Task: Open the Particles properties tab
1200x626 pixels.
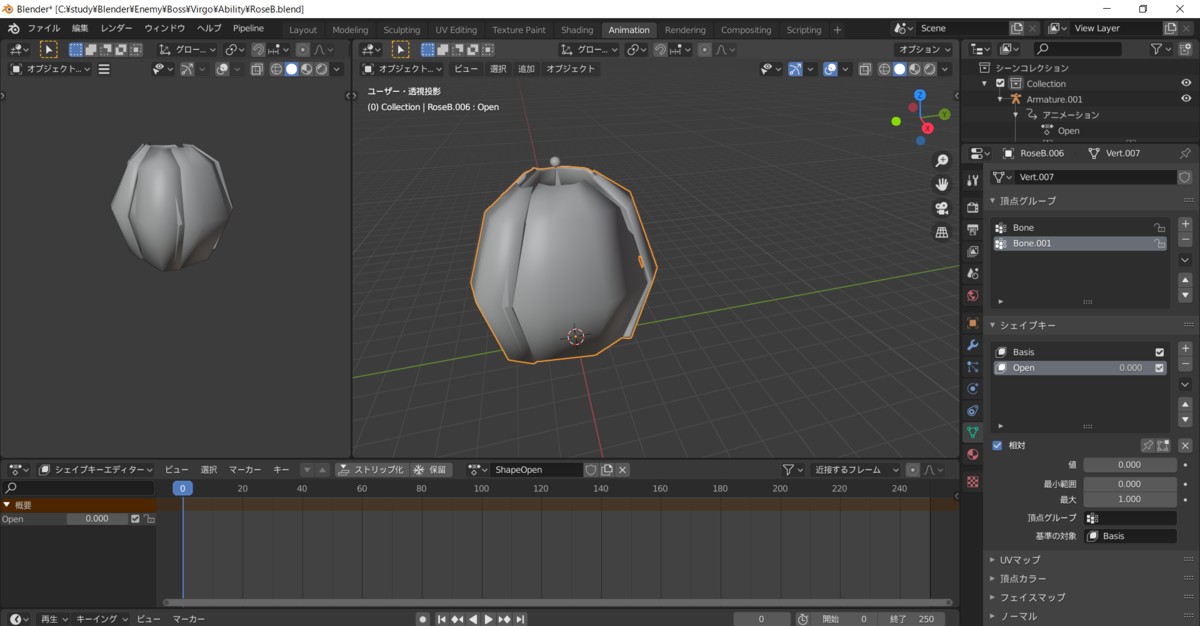Action: click(x=972, y=367)
